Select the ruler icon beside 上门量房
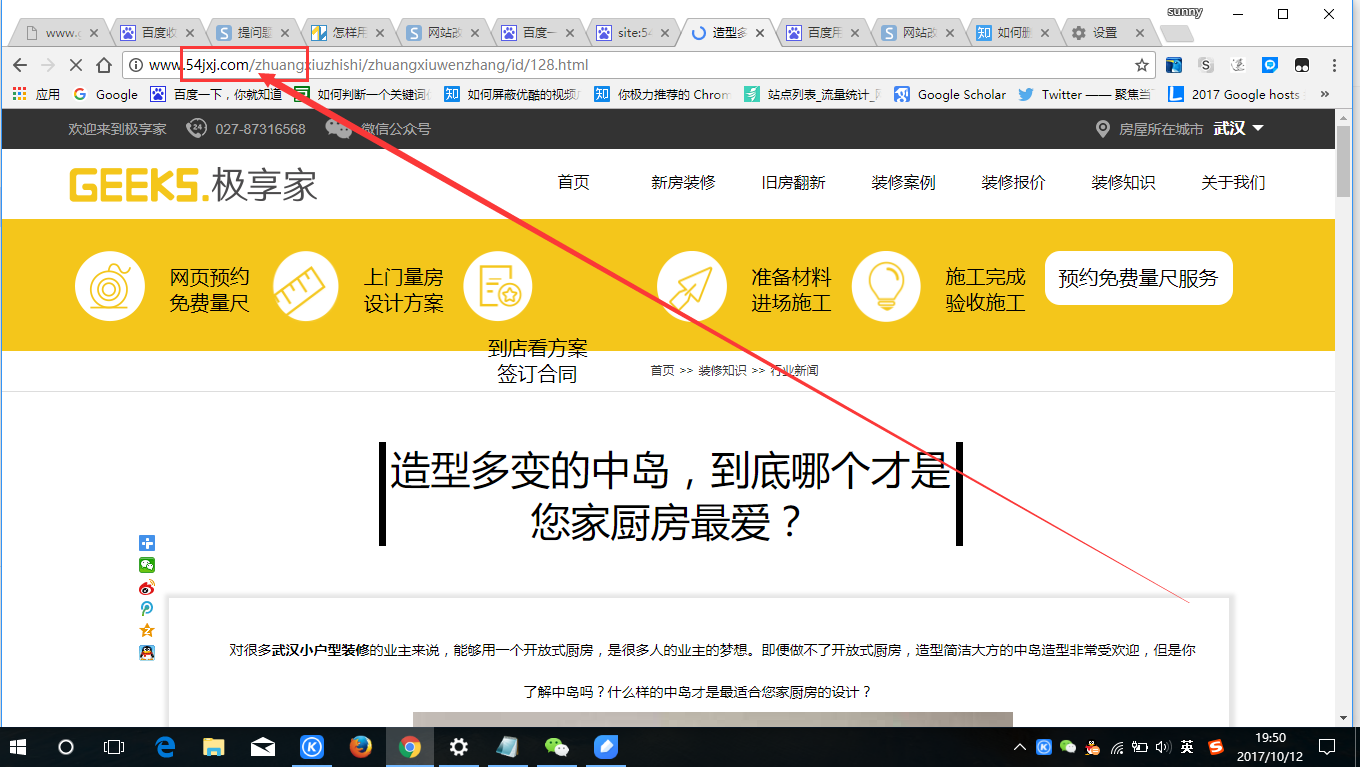Viewport: 1360px width, 767px height. (x=306, y=286)
